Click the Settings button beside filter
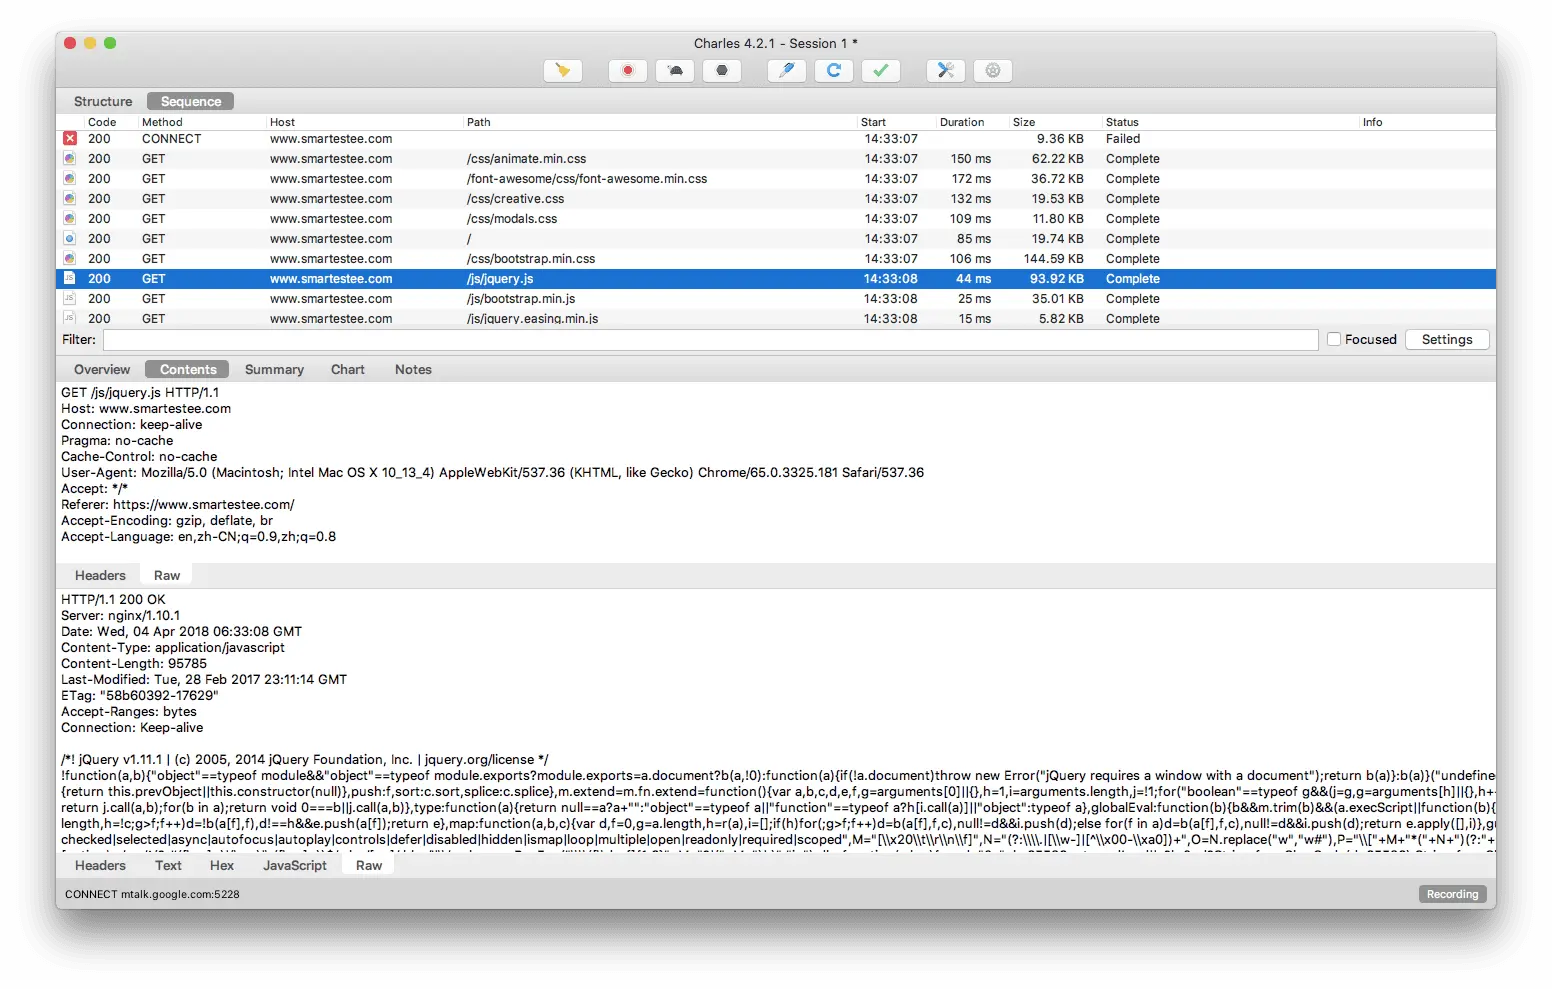The height and width of the screenshot is (989, 1552). [x=1447, y=340]
